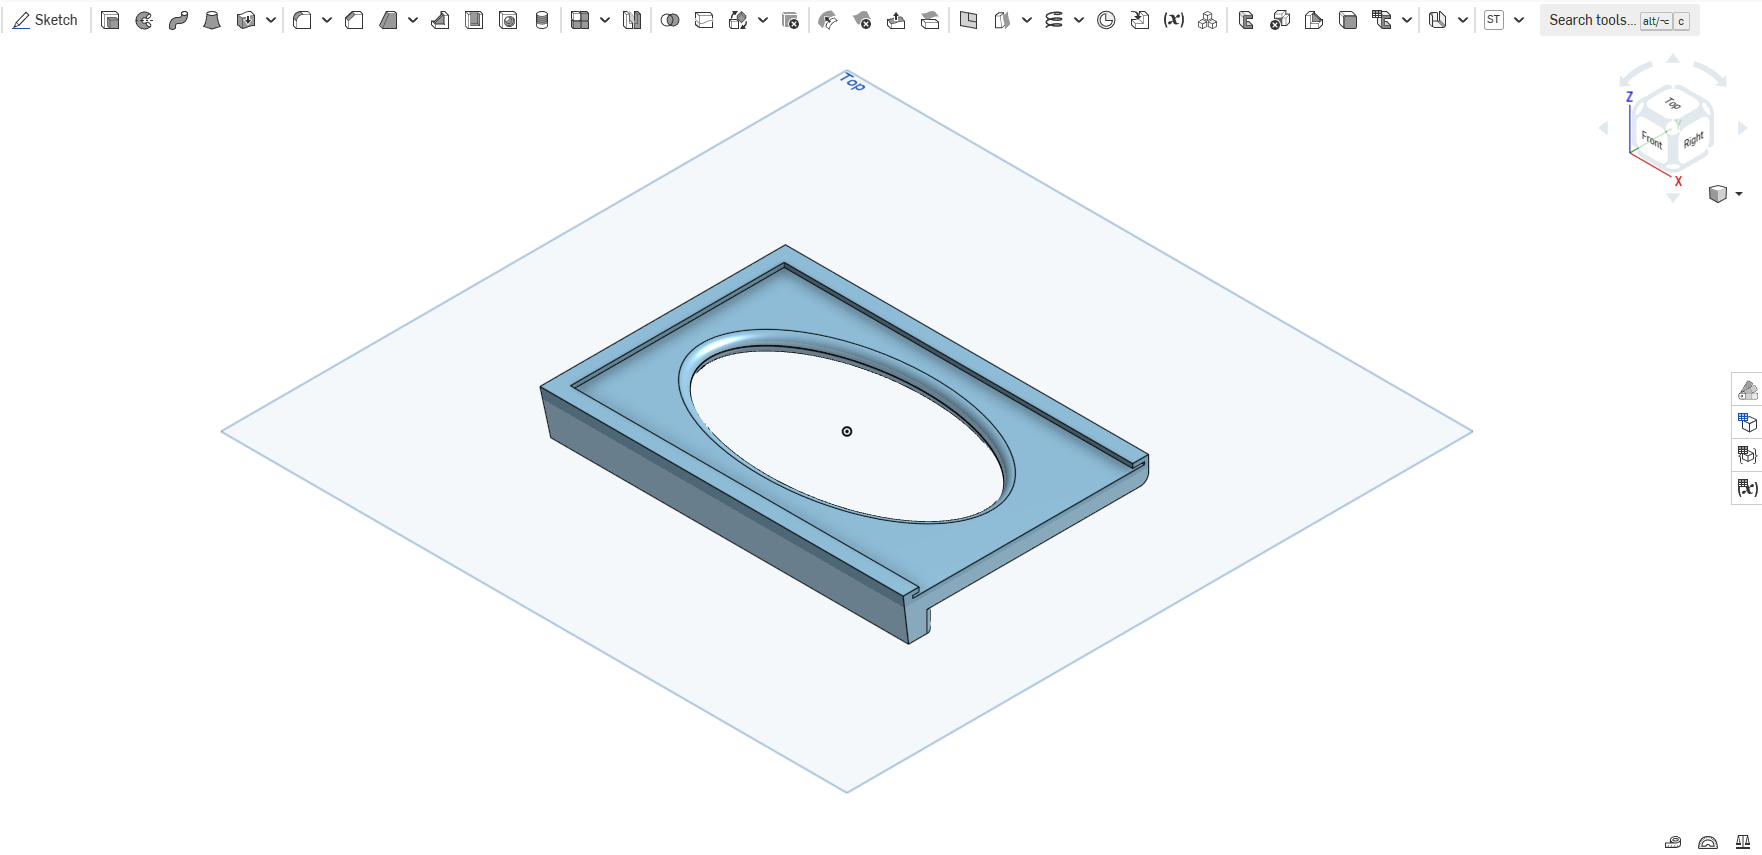
Task: Select the Chamfer tool
Action: [354, 20]
